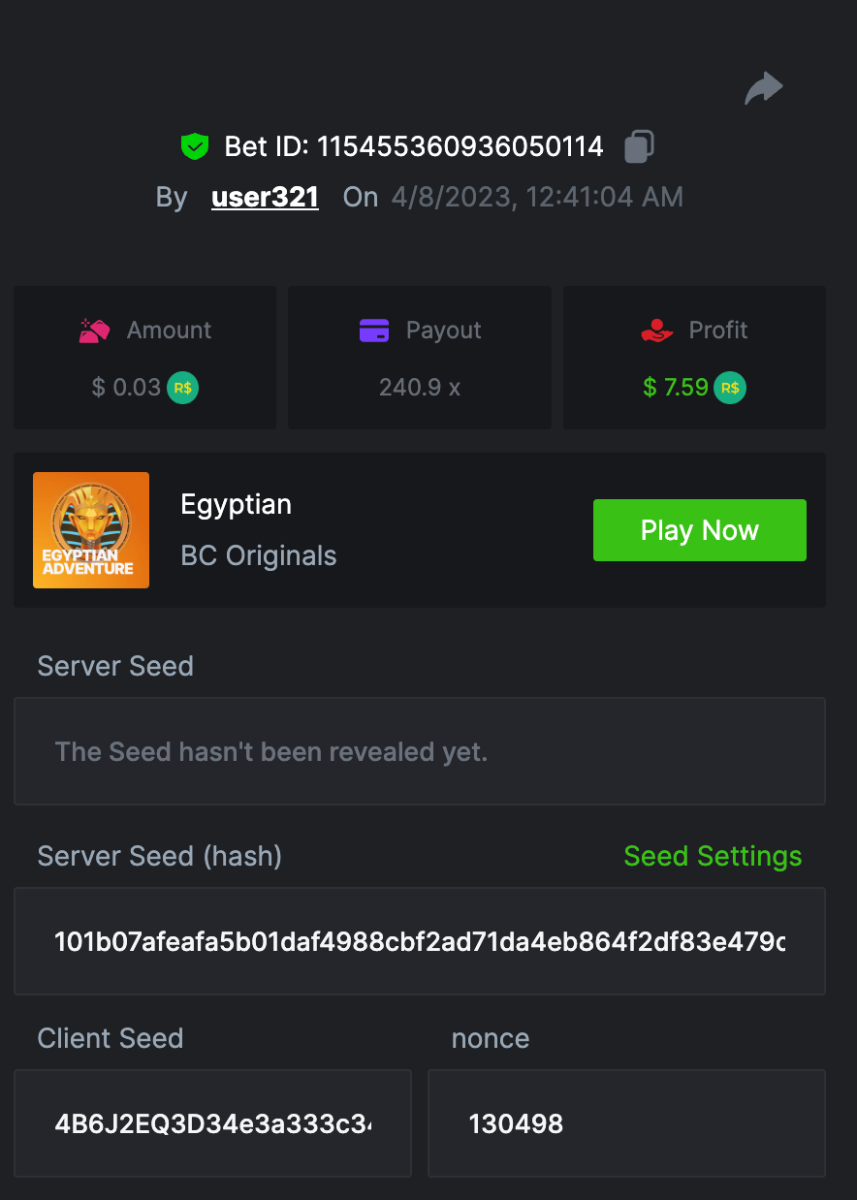Select the Server Seed hash field

click(419, 941)
